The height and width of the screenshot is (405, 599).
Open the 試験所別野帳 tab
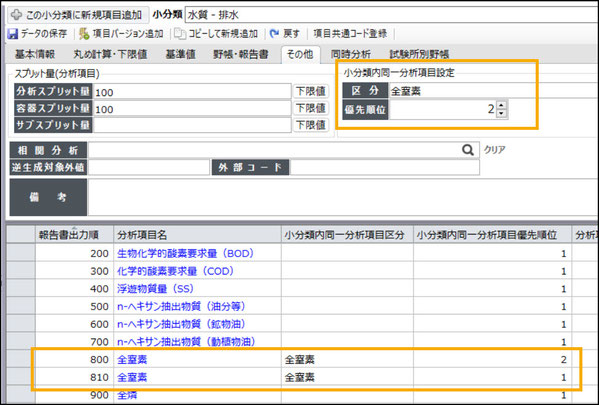pos(419,54)
